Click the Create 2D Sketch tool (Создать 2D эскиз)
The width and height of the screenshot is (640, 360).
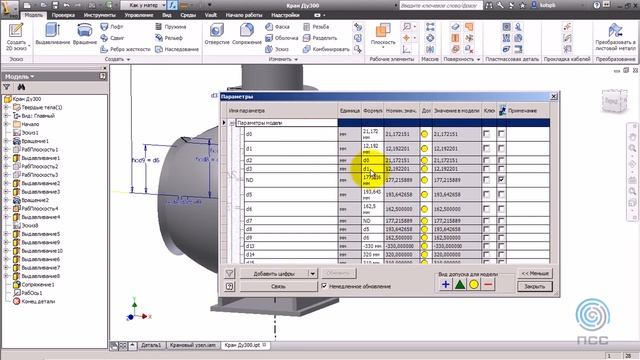tap(16, 37)
